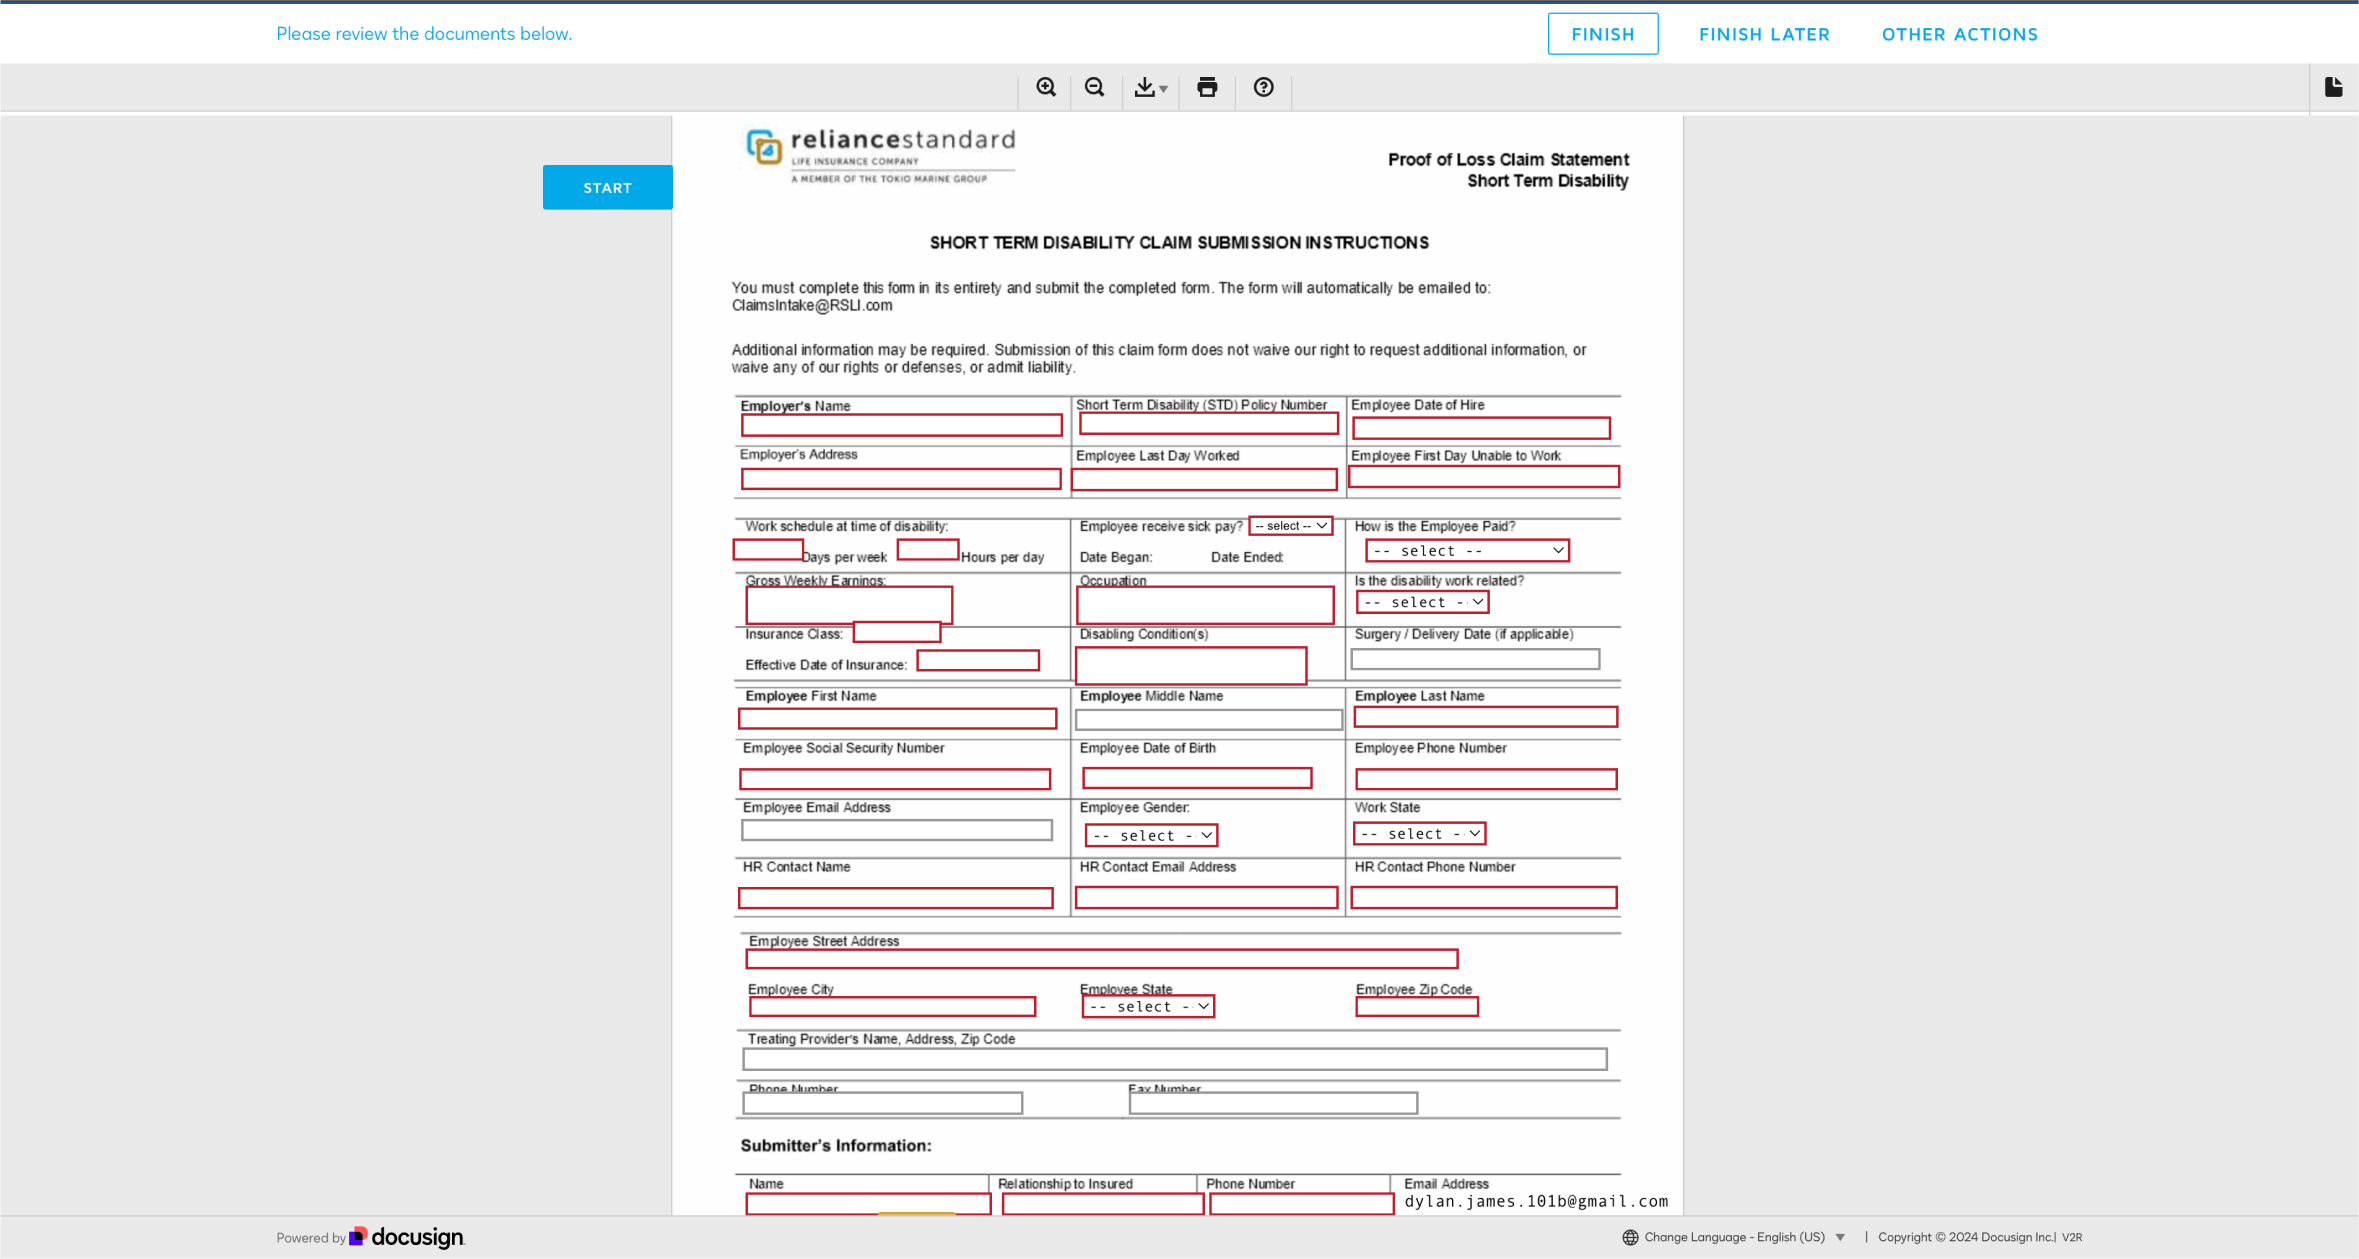The image size is (2359, 1259).
Task: Click Employee Last Name field
Action: point(1485,717)
